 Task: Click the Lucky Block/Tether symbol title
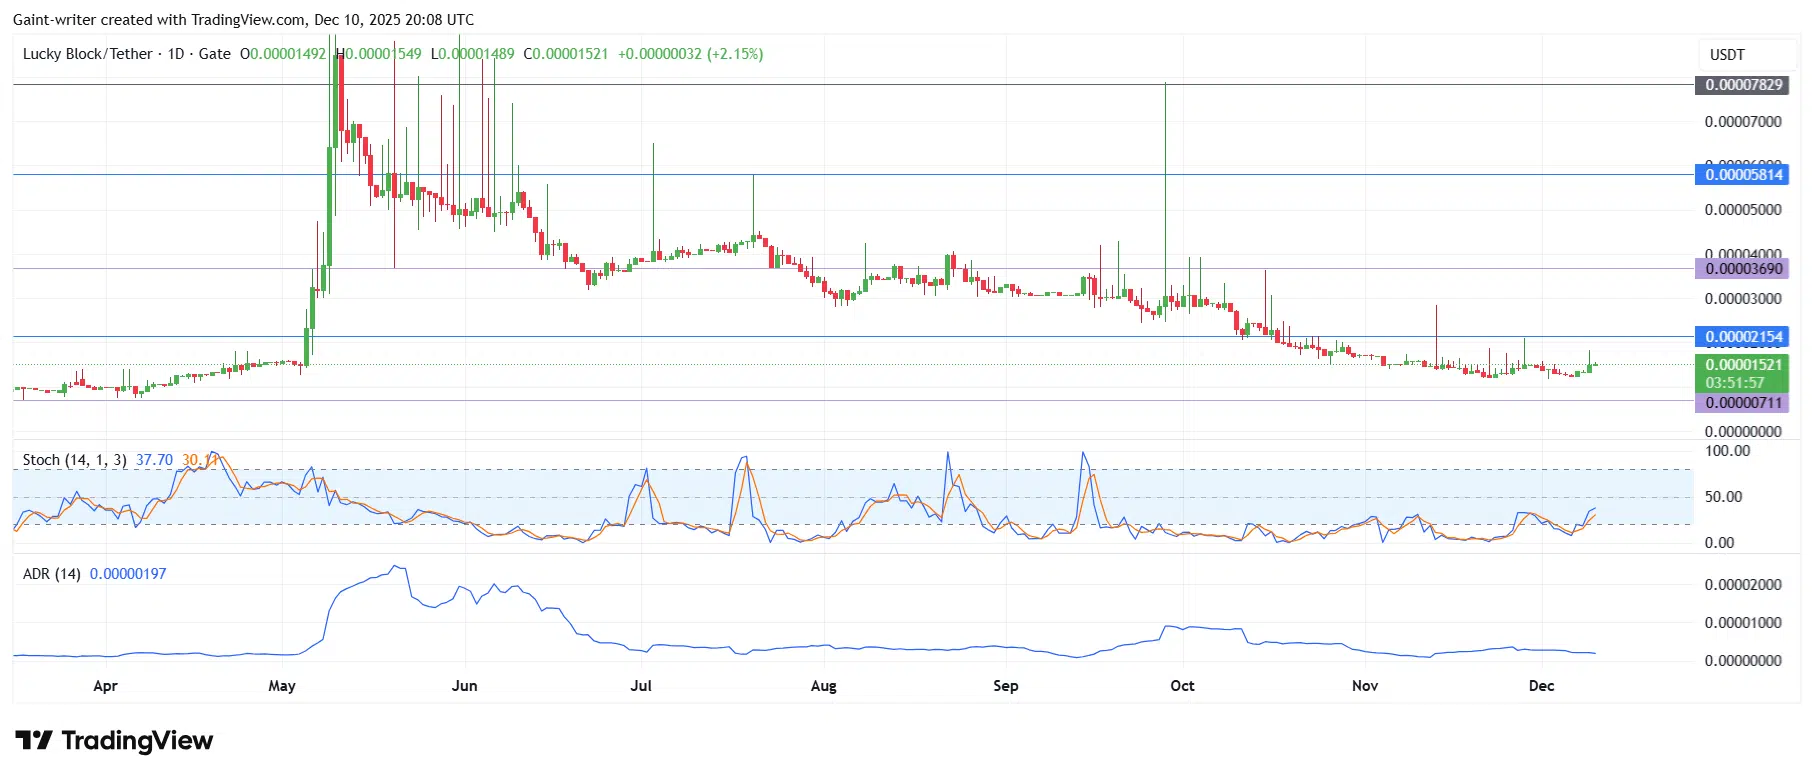[x=88, y=54]
